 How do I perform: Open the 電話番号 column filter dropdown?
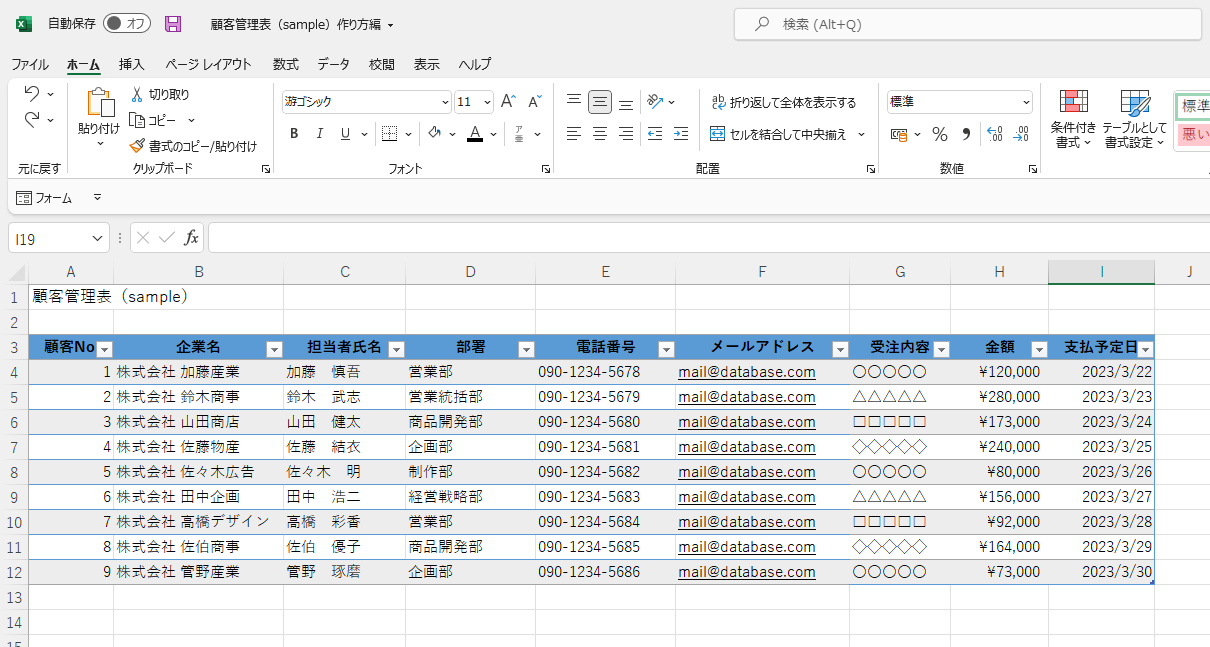(x=666, y=349)
